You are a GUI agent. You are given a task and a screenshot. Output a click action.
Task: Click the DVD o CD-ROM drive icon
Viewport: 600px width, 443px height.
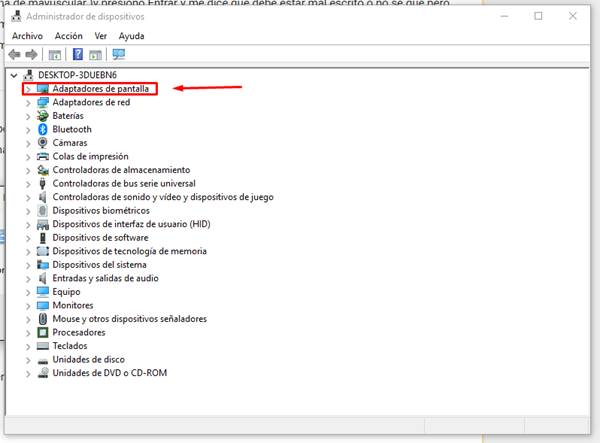43,373
